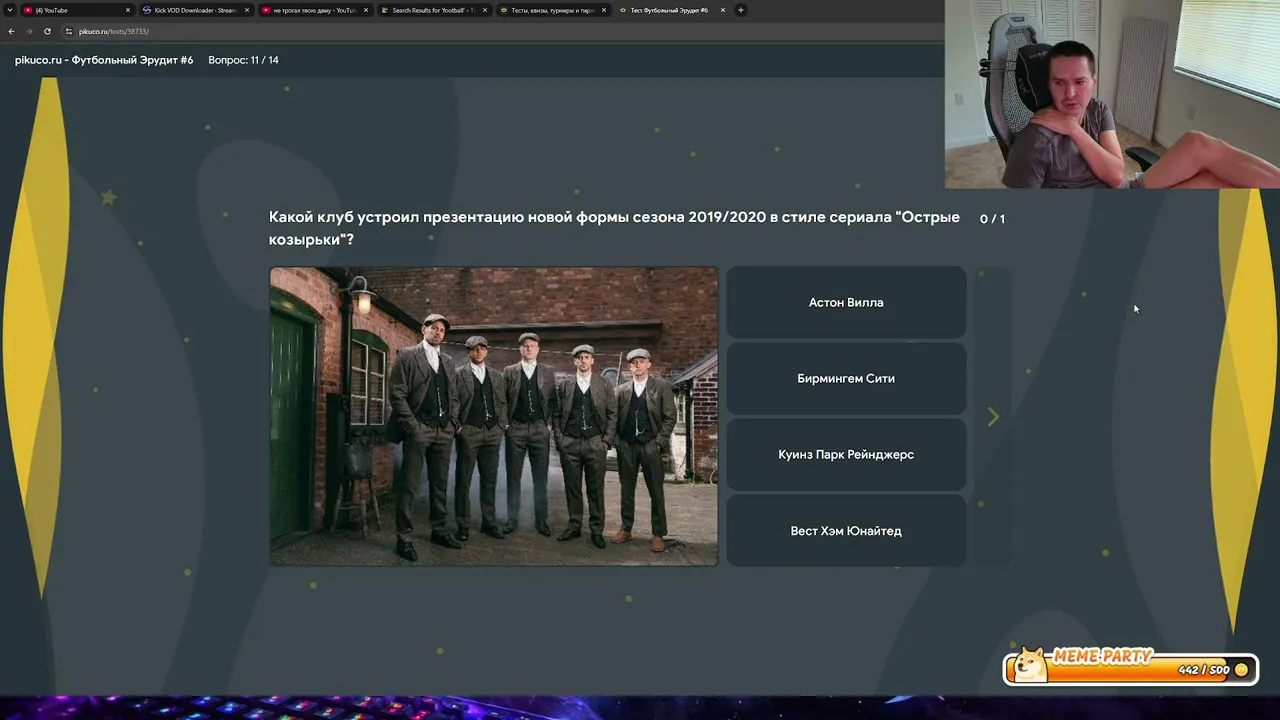Screen dimensions: 1280x720
Task: View site information icon in address bar
Action: (69, 31)
